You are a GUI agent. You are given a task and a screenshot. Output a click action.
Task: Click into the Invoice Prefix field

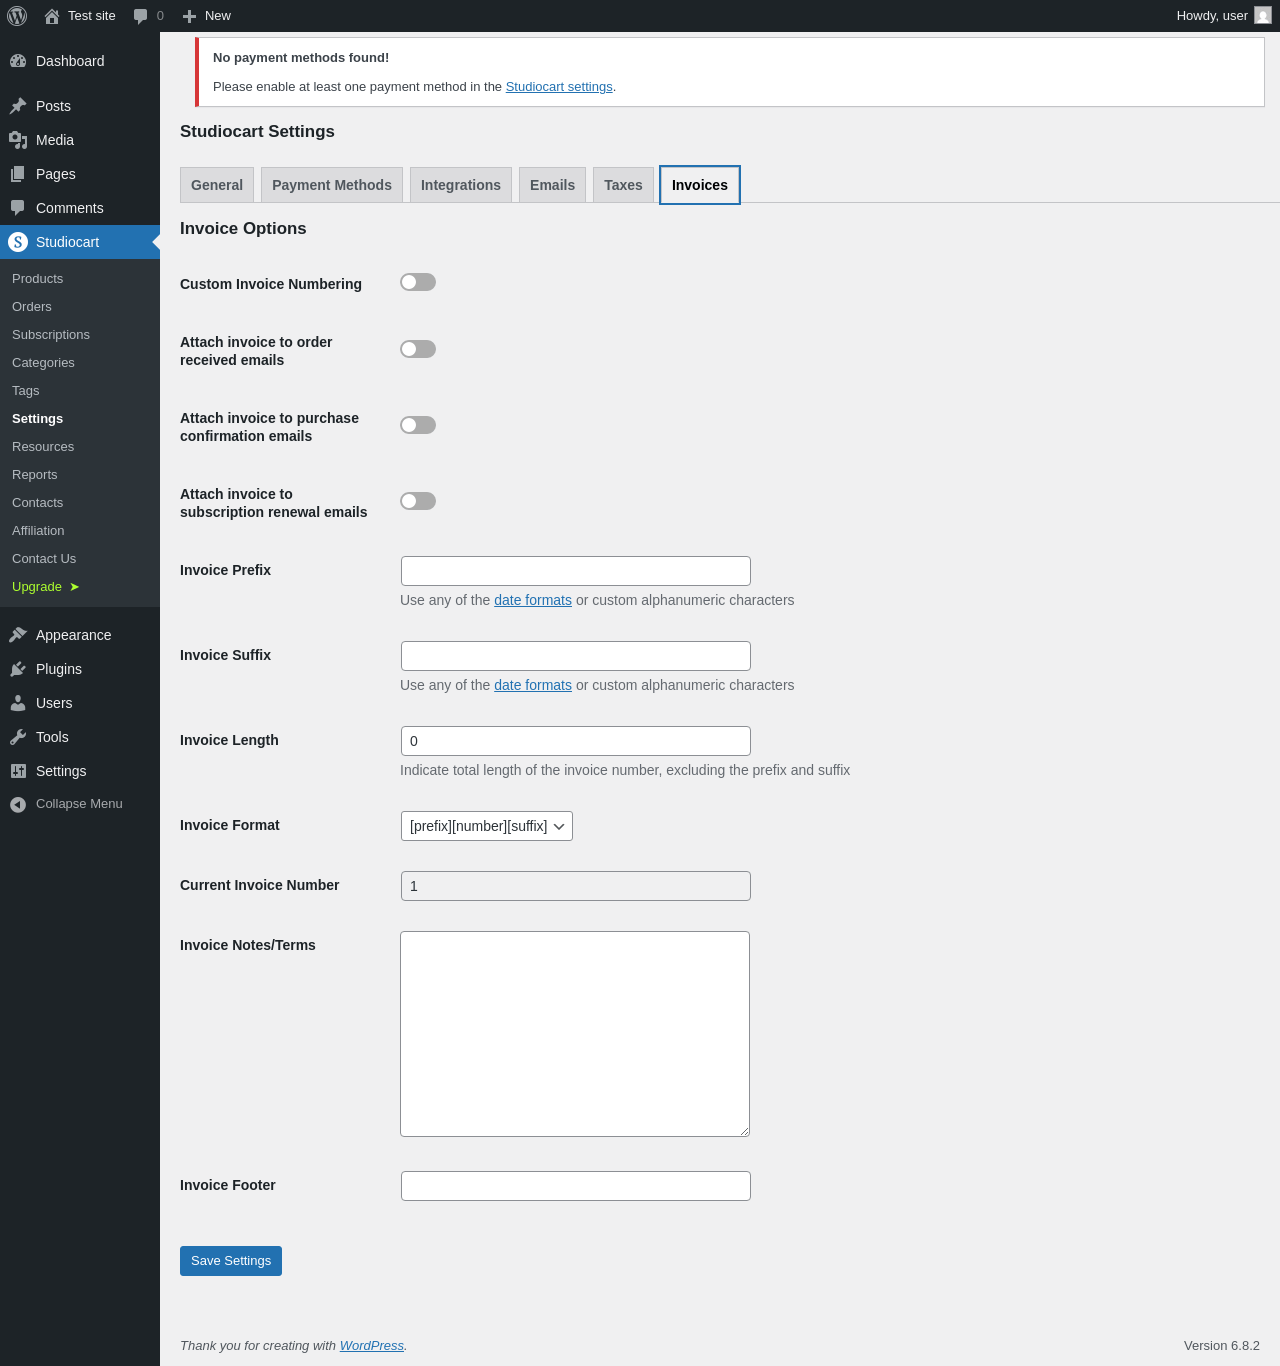576,571
